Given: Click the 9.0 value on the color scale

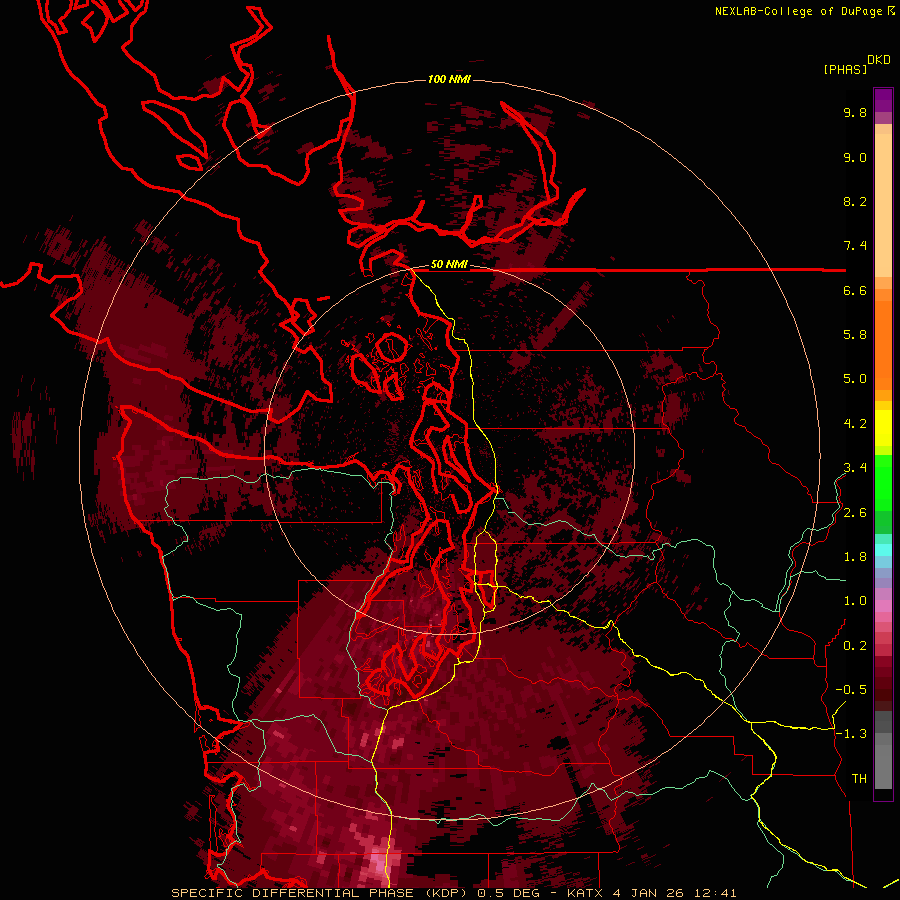Looking at the screenshot, I should (x=855, y=158).
